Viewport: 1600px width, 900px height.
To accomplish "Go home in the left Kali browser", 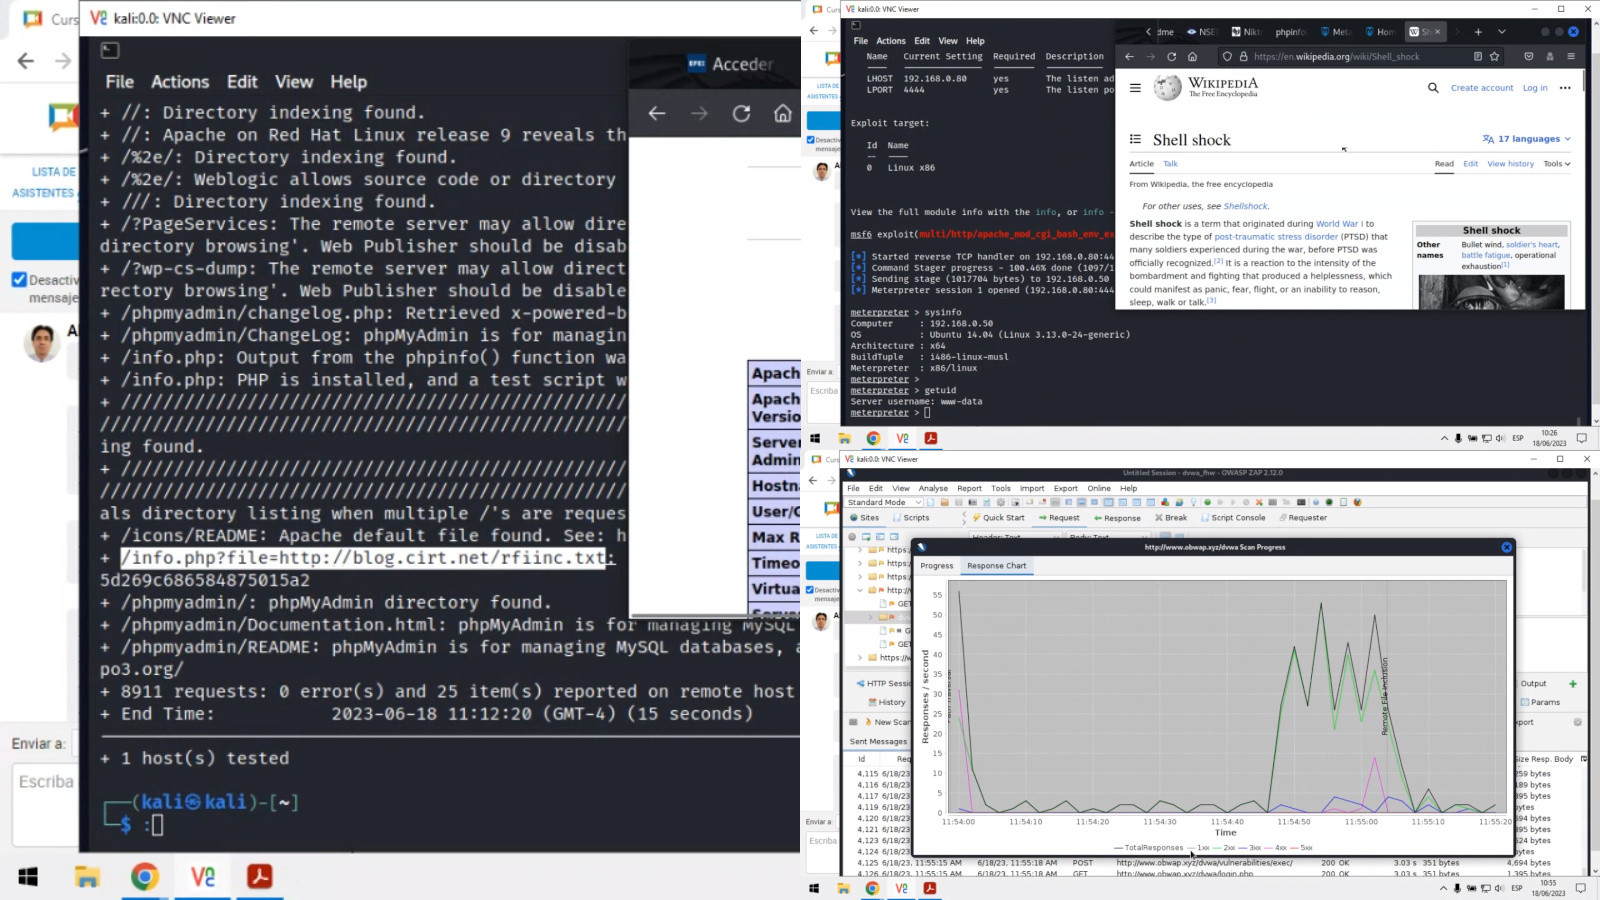I will click(783, 113).
